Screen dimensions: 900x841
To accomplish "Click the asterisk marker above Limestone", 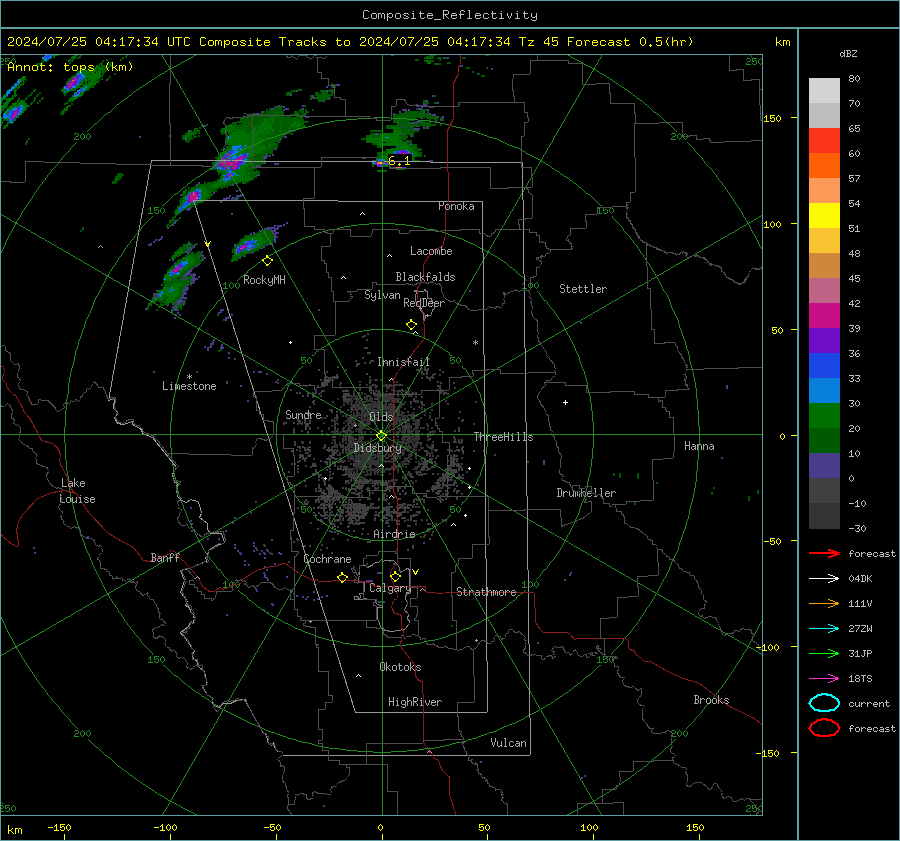I will (x=189, y=377).
